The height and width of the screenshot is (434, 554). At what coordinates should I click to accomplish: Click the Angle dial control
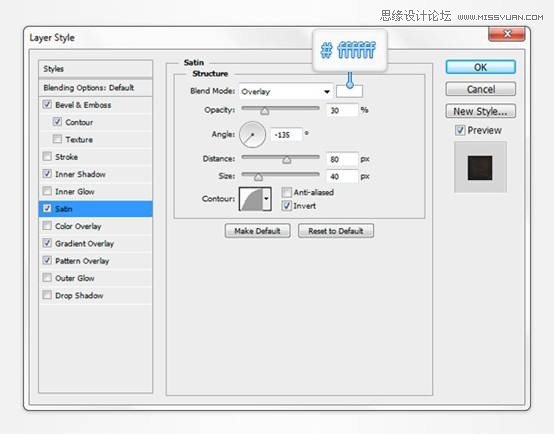point(252,135)
